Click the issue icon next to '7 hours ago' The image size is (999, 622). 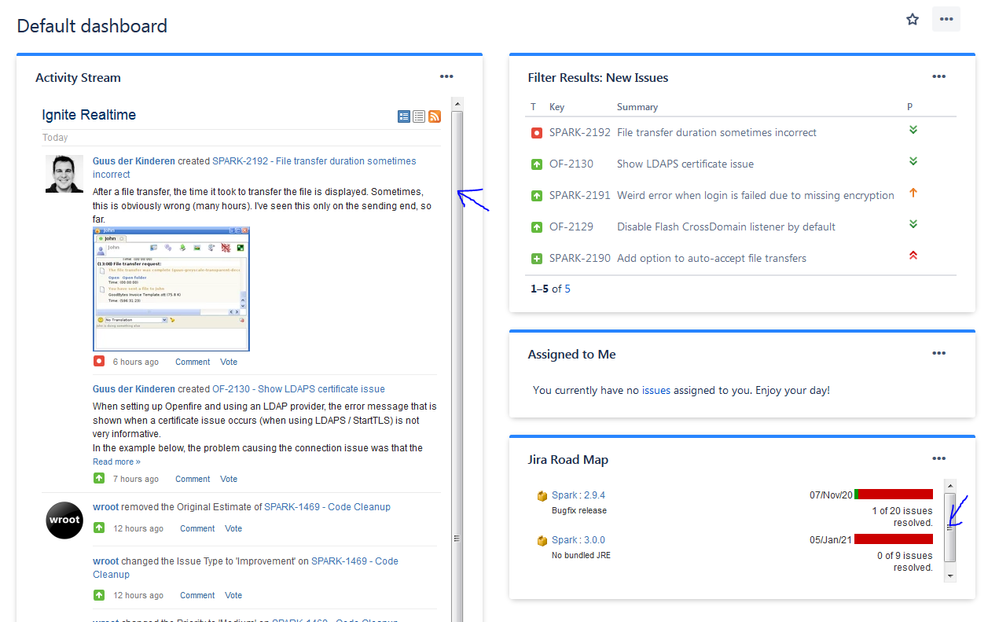(99, 478)
